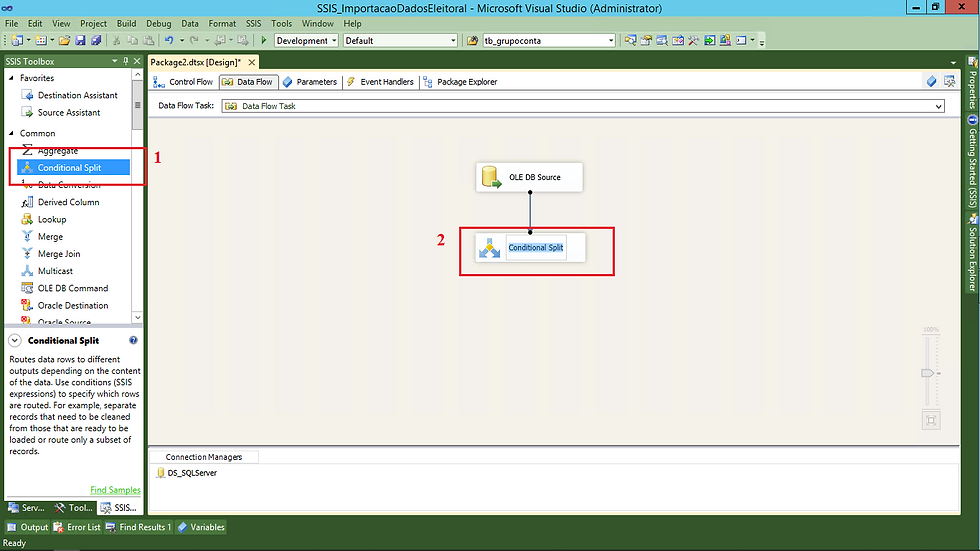Image resolution: width=980 pixels, height=551 pixels.
Task: Open the Format menu
Action: (x=222, y=24)
